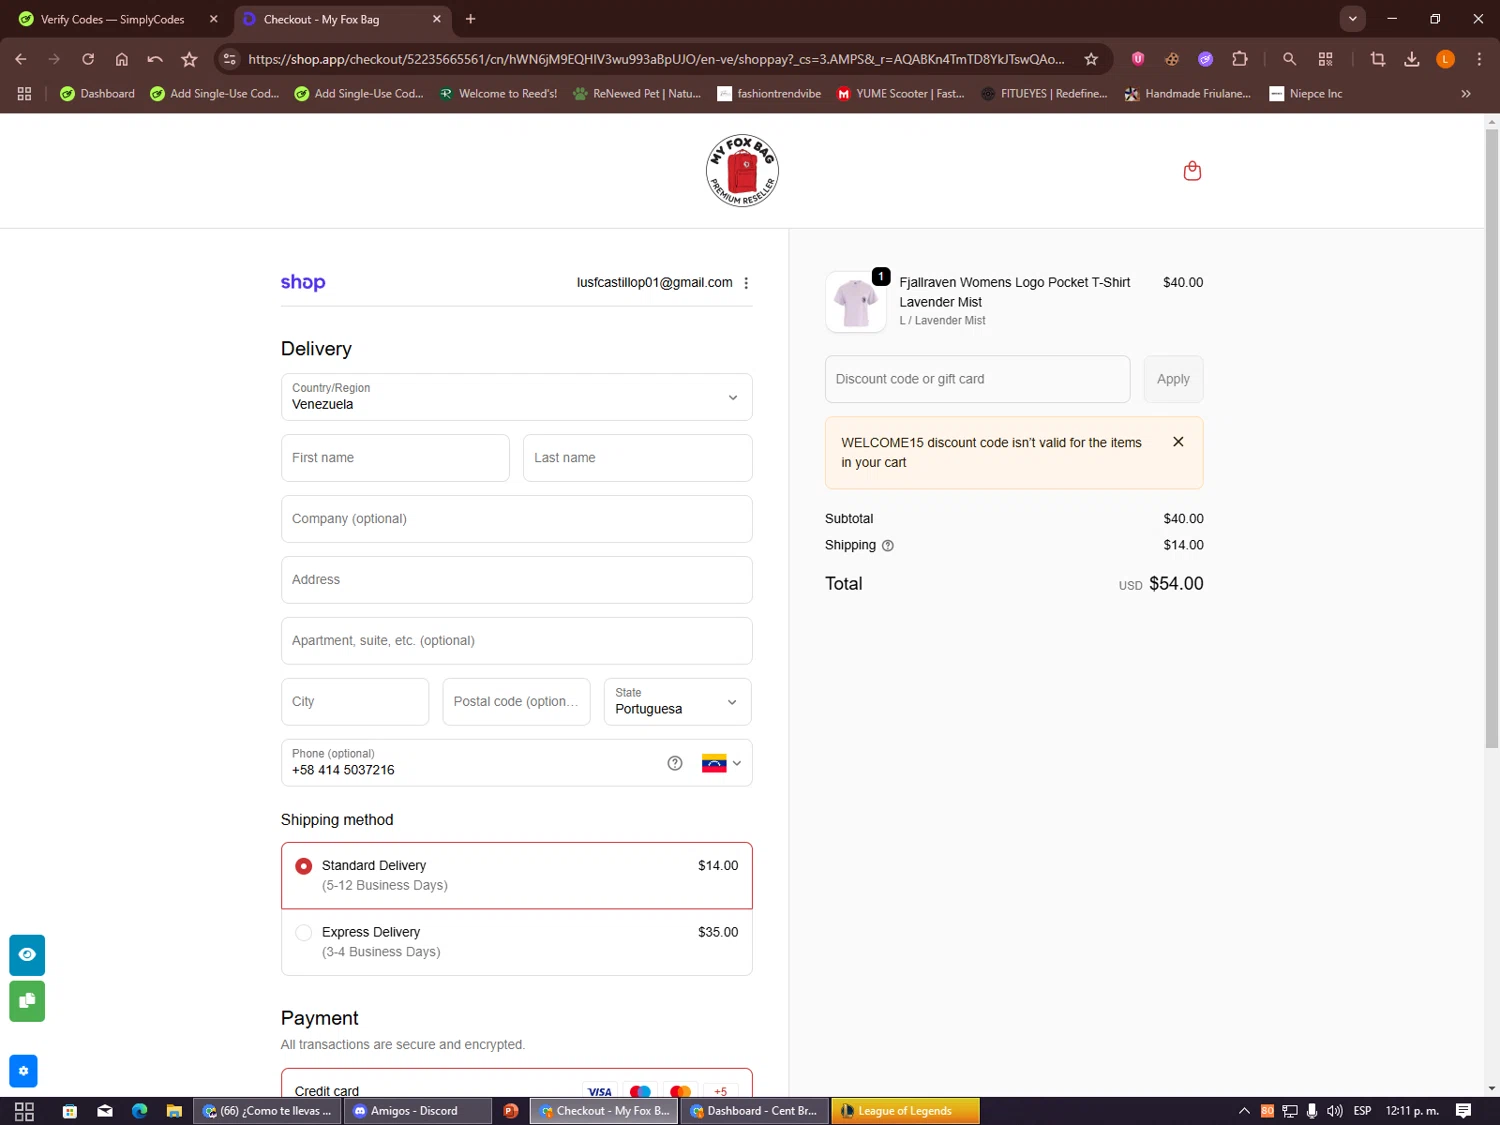Open the Windows notification center
1500x1125 pixels.
(x=1463, y=1111)
